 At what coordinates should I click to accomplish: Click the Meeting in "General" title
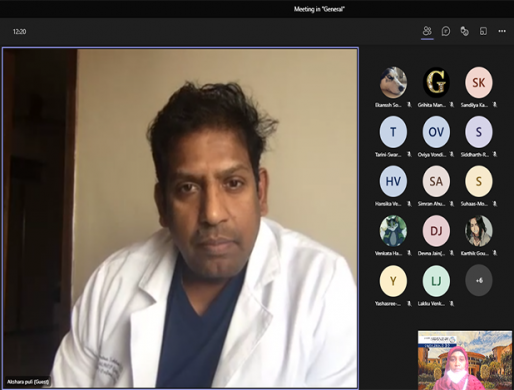tap(319, 9)
